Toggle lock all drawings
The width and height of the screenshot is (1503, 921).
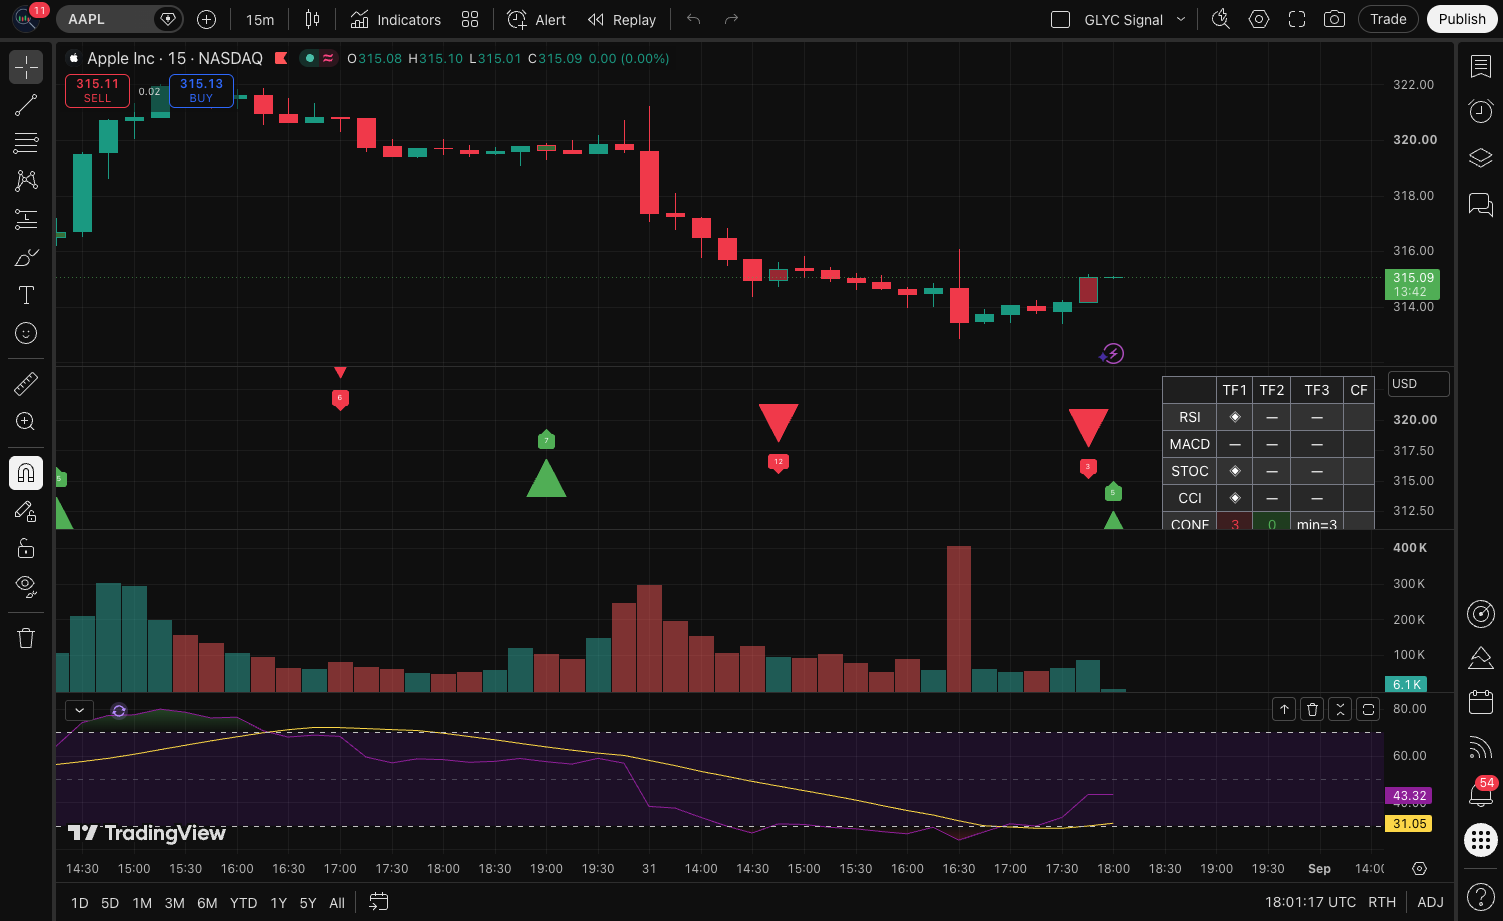point(26,548)
